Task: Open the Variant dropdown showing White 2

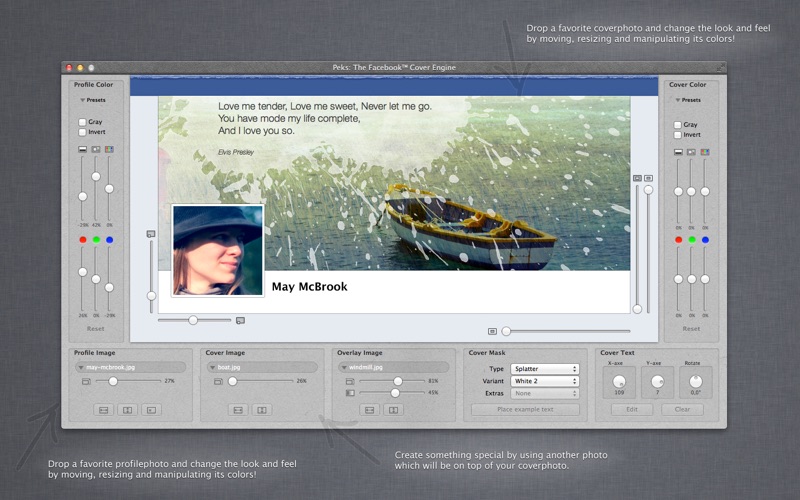Action: click(x=545, y=382)
